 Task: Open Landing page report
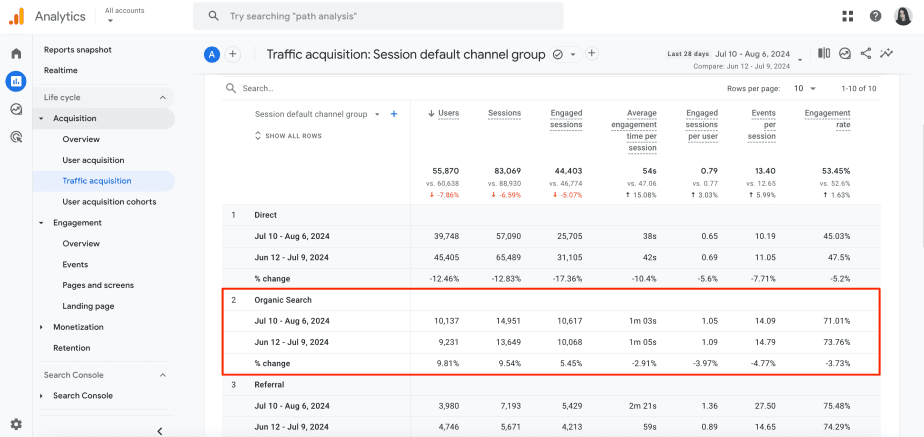[x=88, y=306]
